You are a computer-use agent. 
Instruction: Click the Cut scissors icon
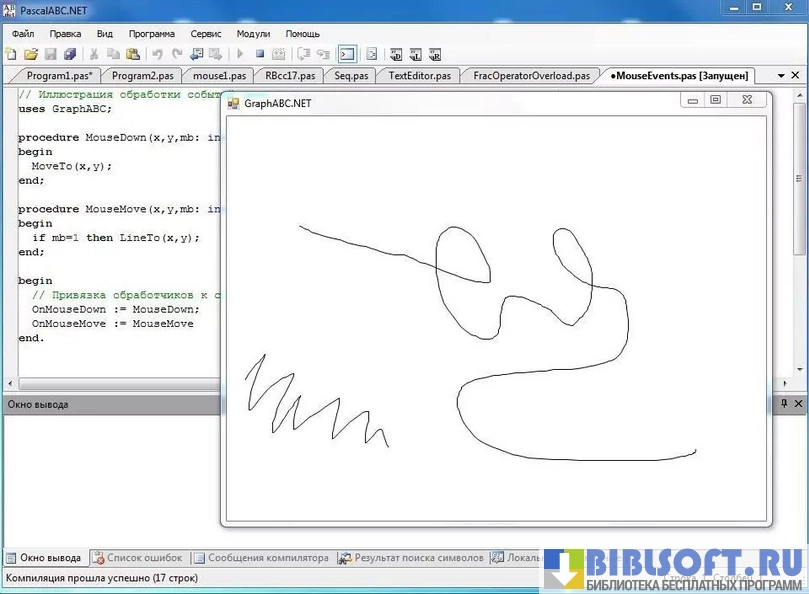click(x=94, y=54)
